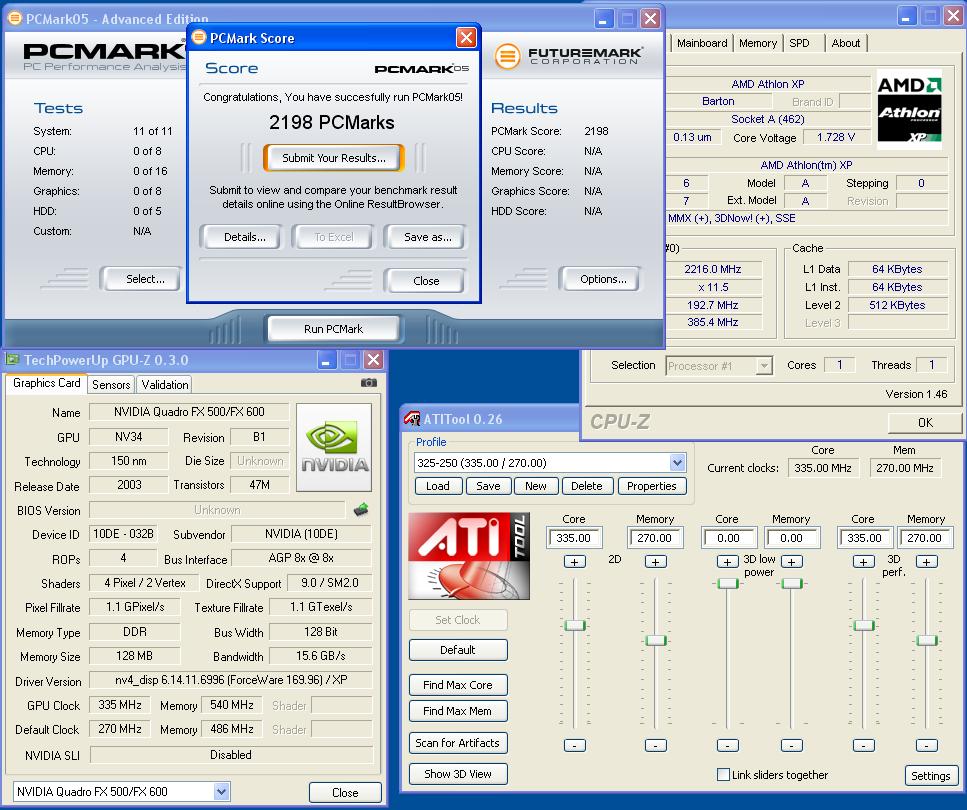
Task: Click Load profile button in ATITool
Action: [x=438, y=486]
